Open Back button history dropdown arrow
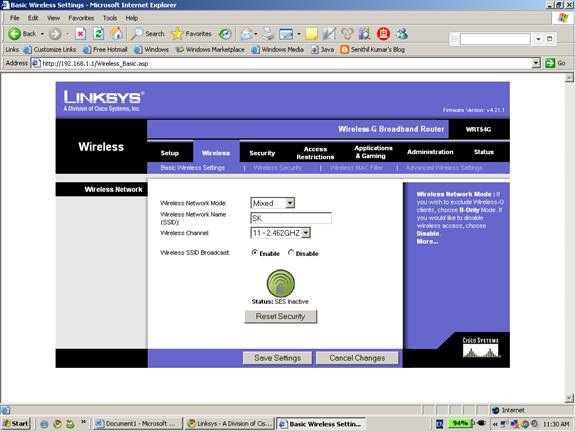575x432 pixels. coord(43,34)
